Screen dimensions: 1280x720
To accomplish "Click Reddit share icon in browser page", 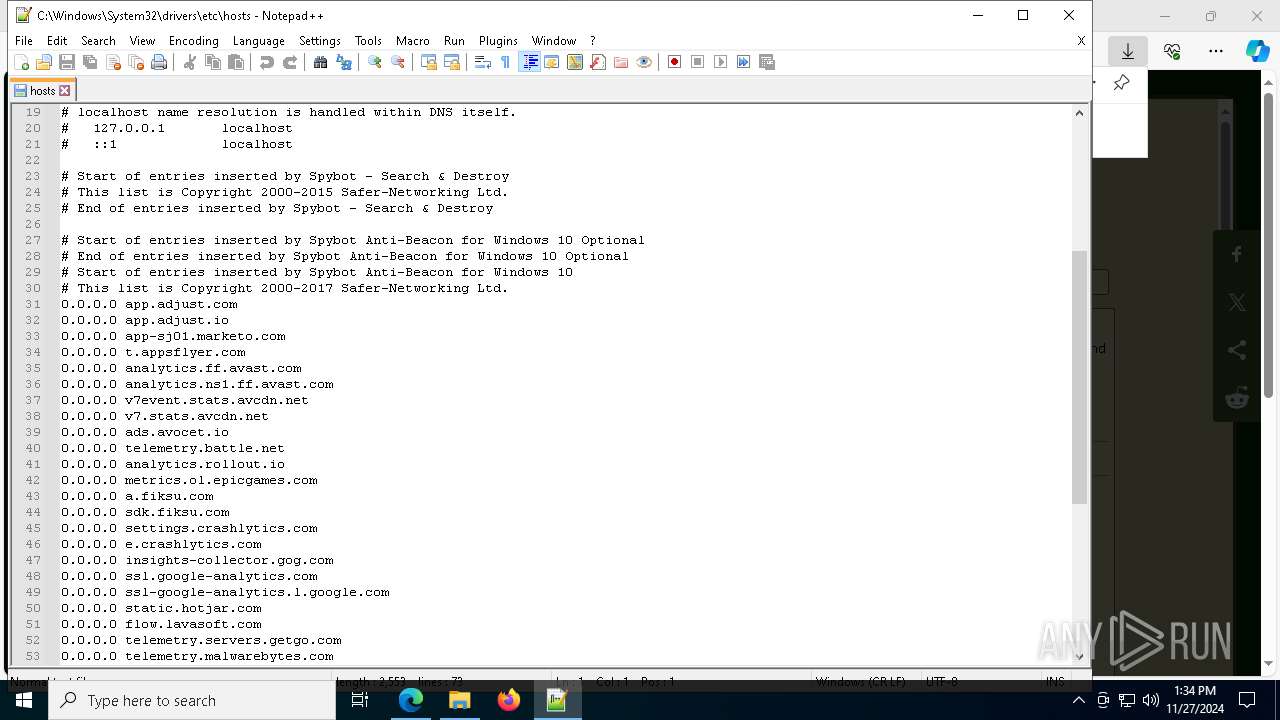I will tap(1237, 398).
